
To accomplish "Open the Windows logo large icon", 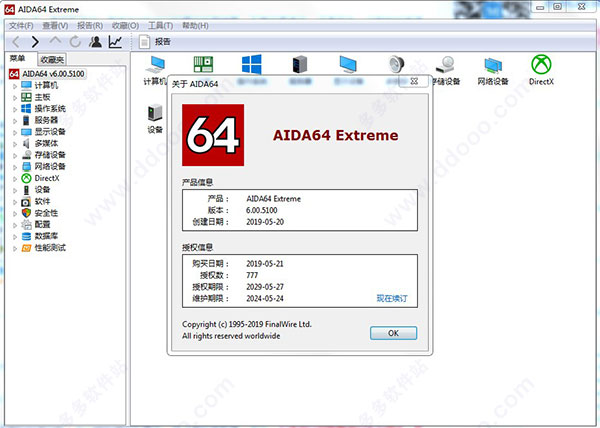I will pos(251,64).
